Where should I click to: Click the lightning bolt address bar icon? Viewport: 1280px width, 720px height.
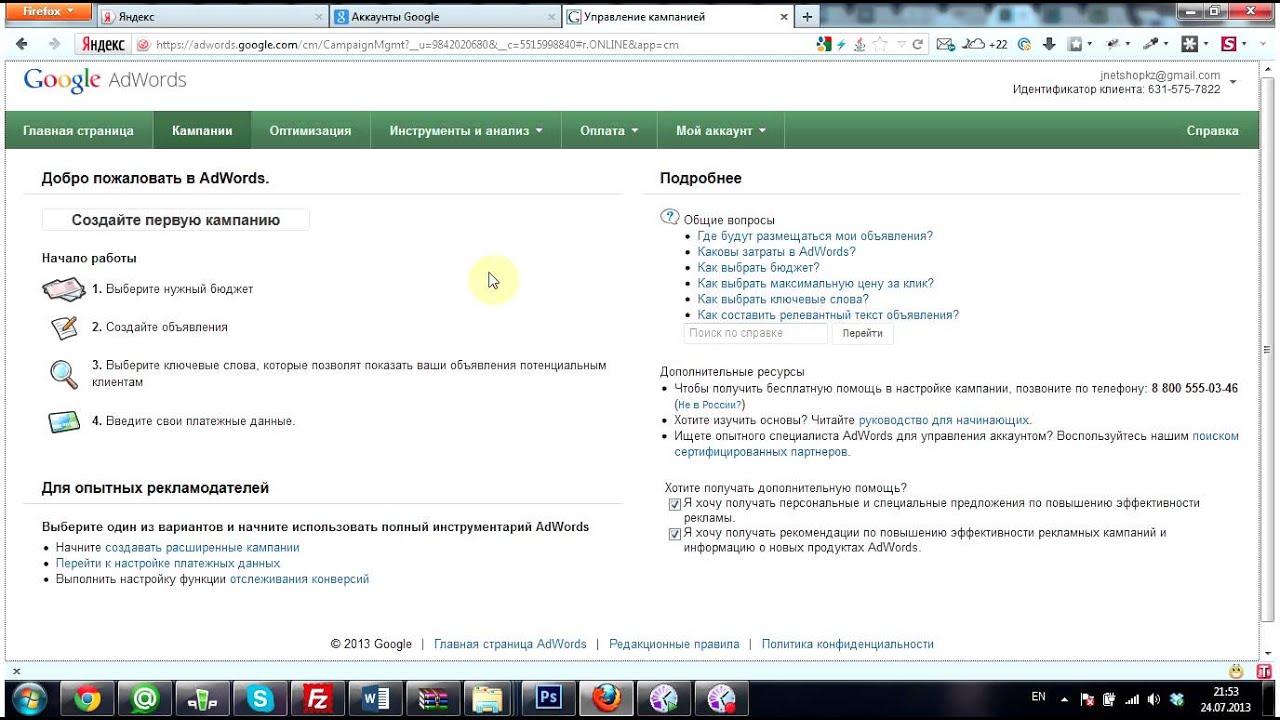point(841,44)
